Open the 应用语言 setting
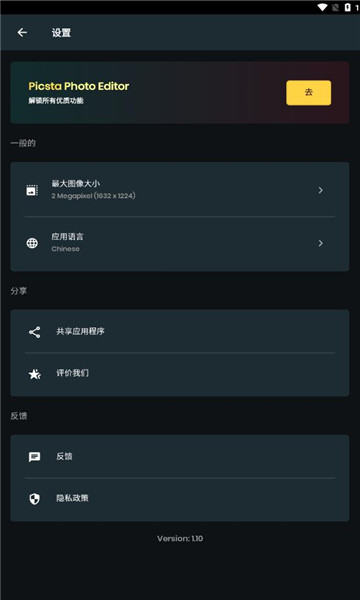 click(180, 244)
